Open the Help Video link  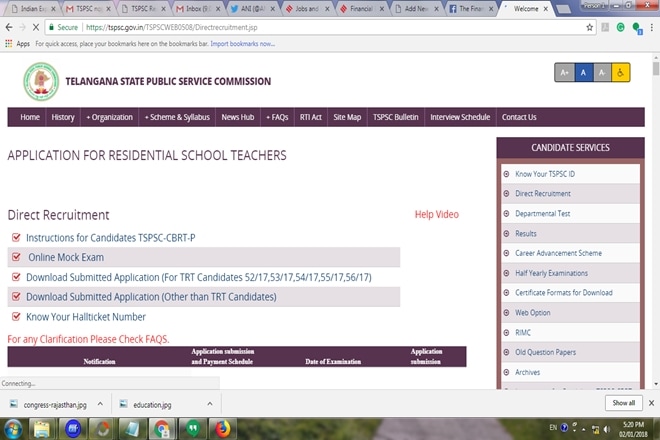point(436,215)
